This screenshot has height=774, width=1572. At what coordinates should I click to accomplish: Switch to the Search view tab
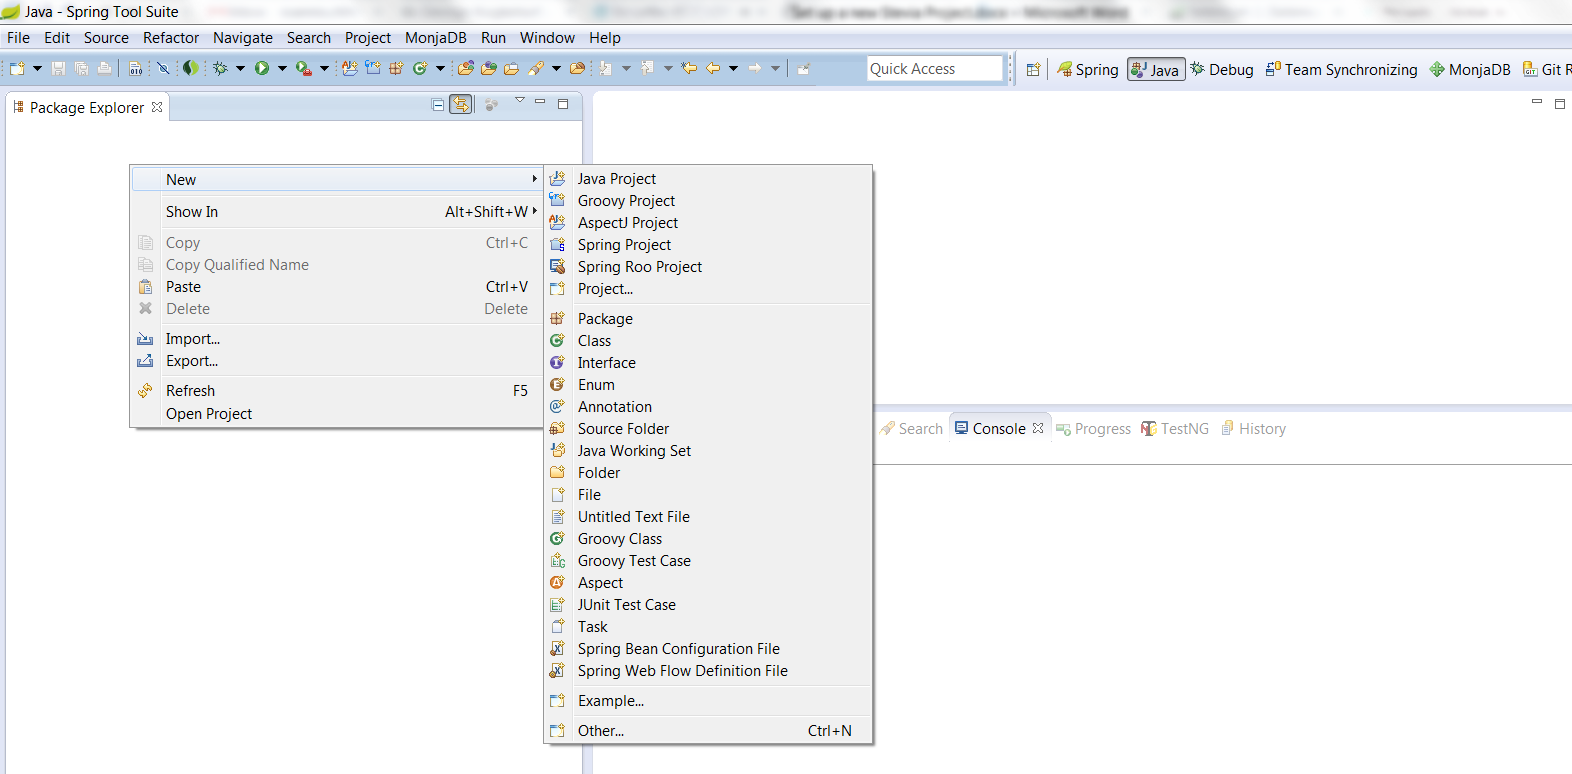[911, 428]
